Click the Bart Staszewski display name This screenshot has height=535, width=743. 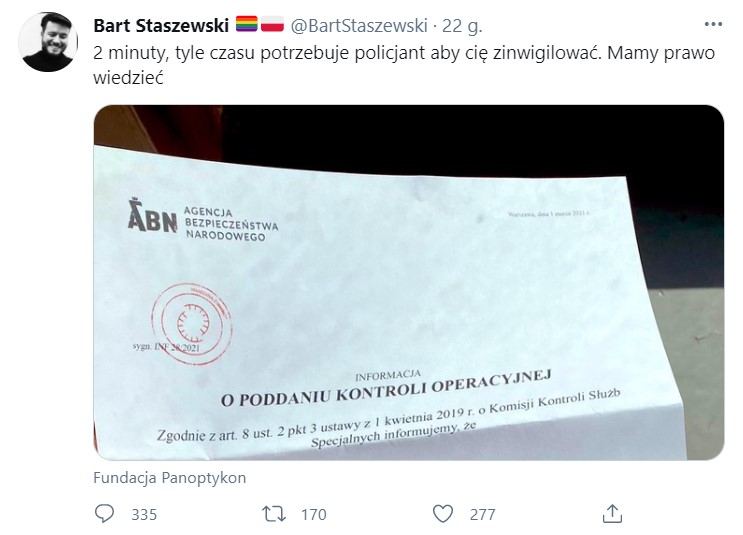coord(161,26)
